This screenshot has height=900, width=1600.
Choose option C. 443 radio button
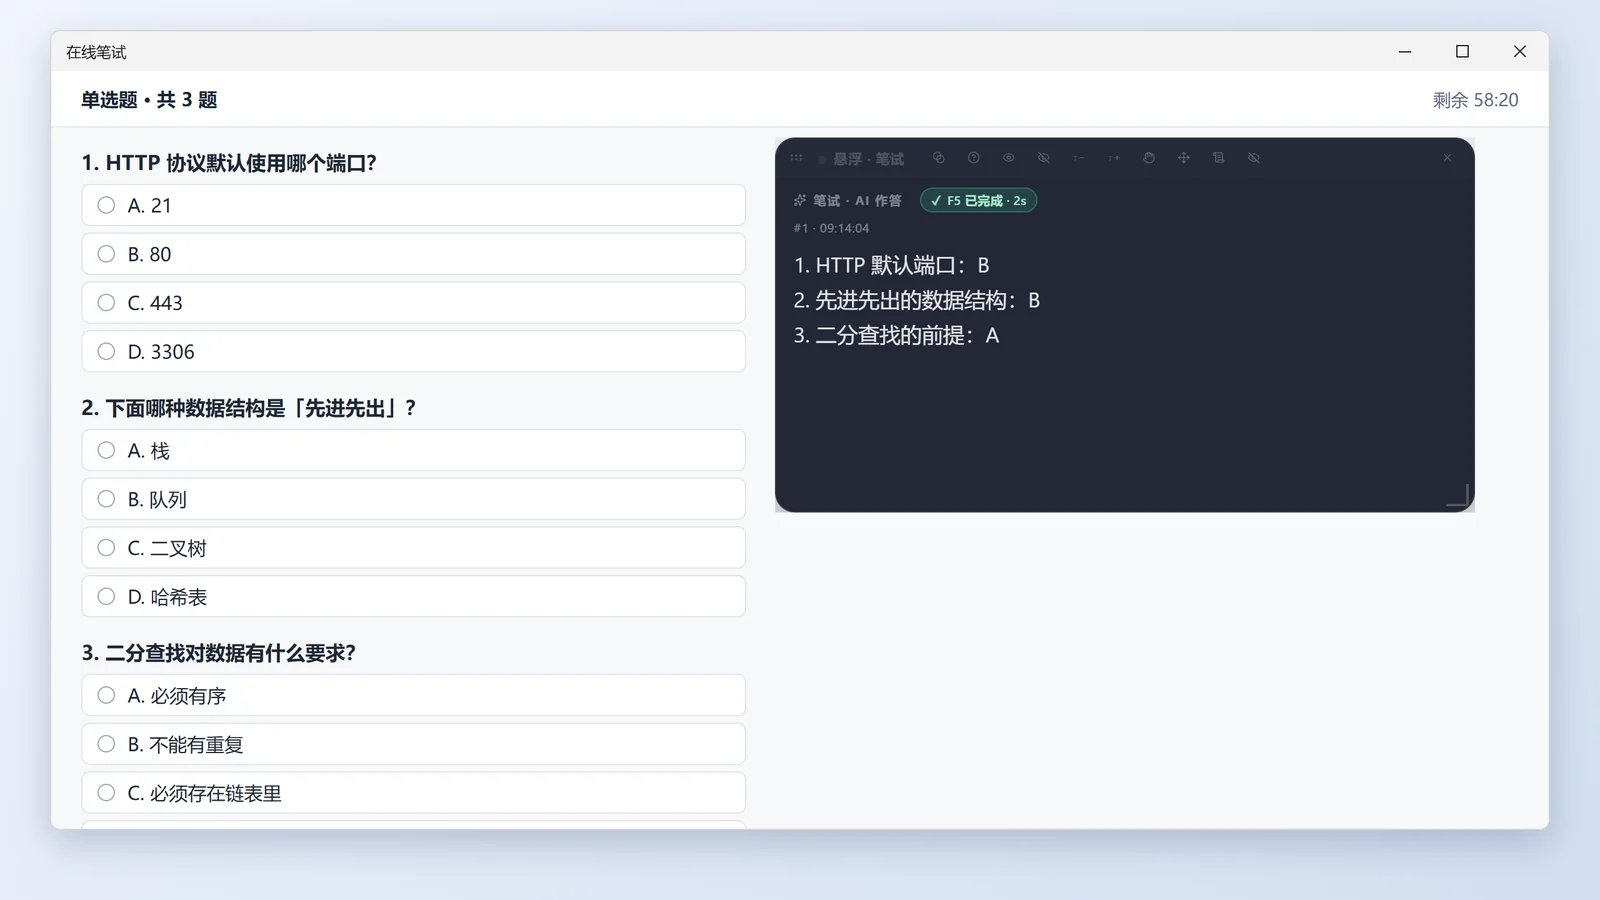pyautogui.click(x=106, y=302)
